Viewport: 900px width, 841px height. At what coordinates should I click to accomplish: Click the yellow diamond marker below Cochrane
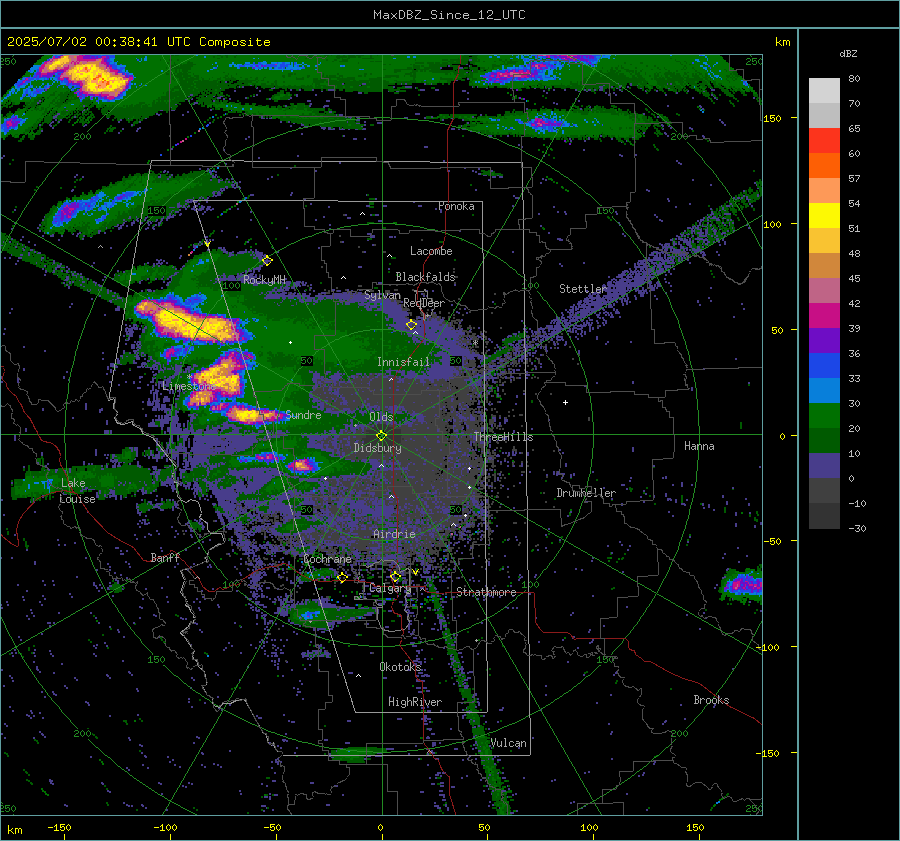pos(342,578)
